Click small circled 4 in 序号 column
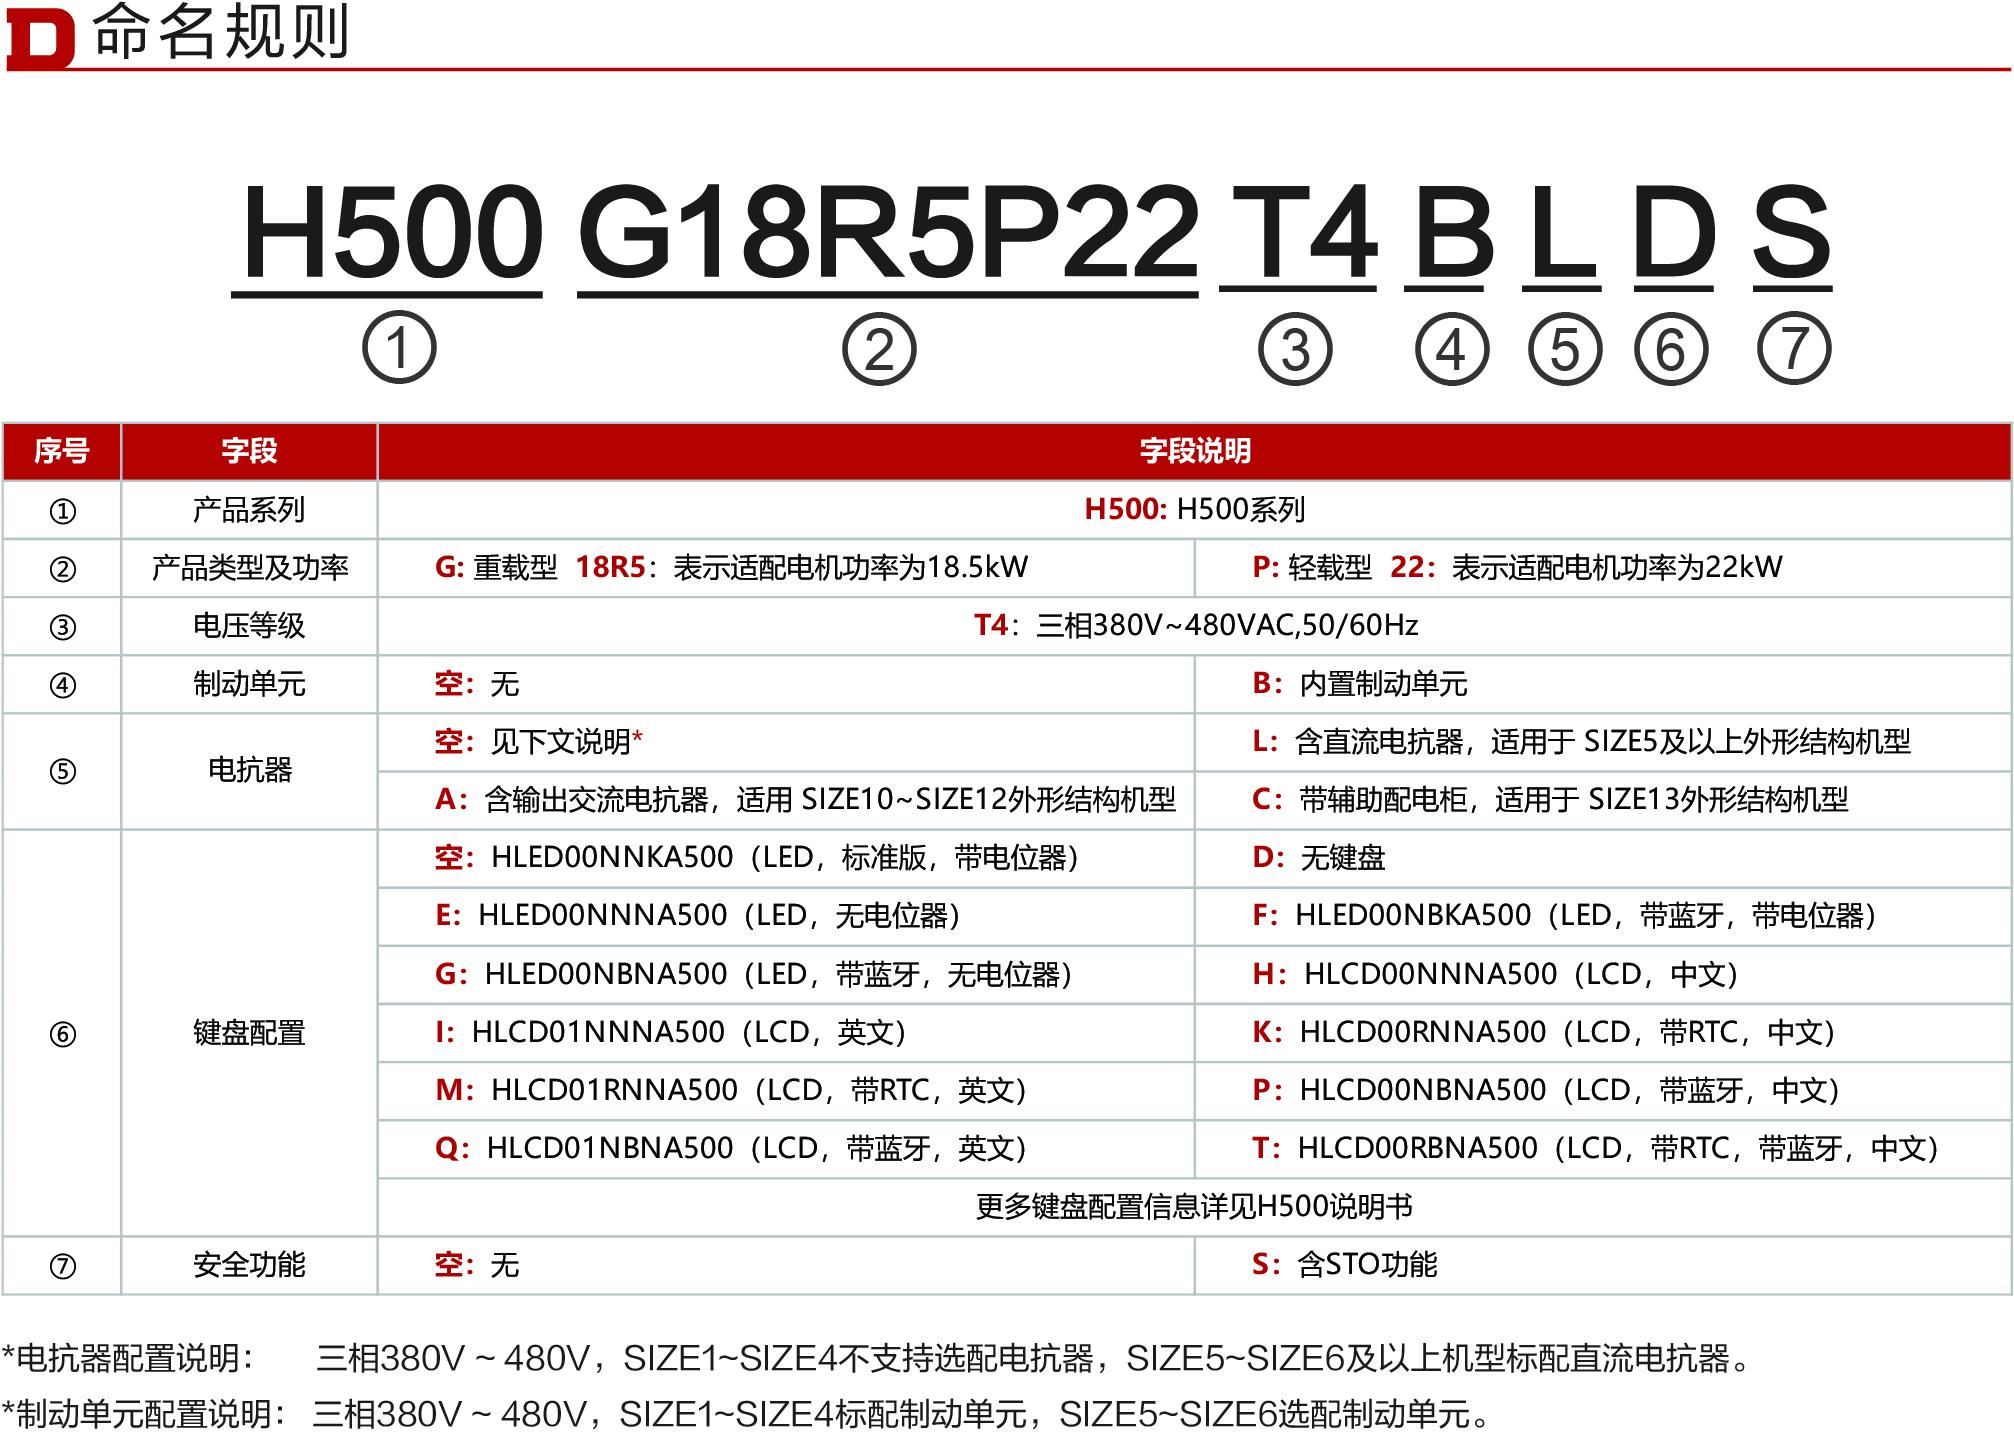This screenshot has height=1434, width=2014. [62, 685]
